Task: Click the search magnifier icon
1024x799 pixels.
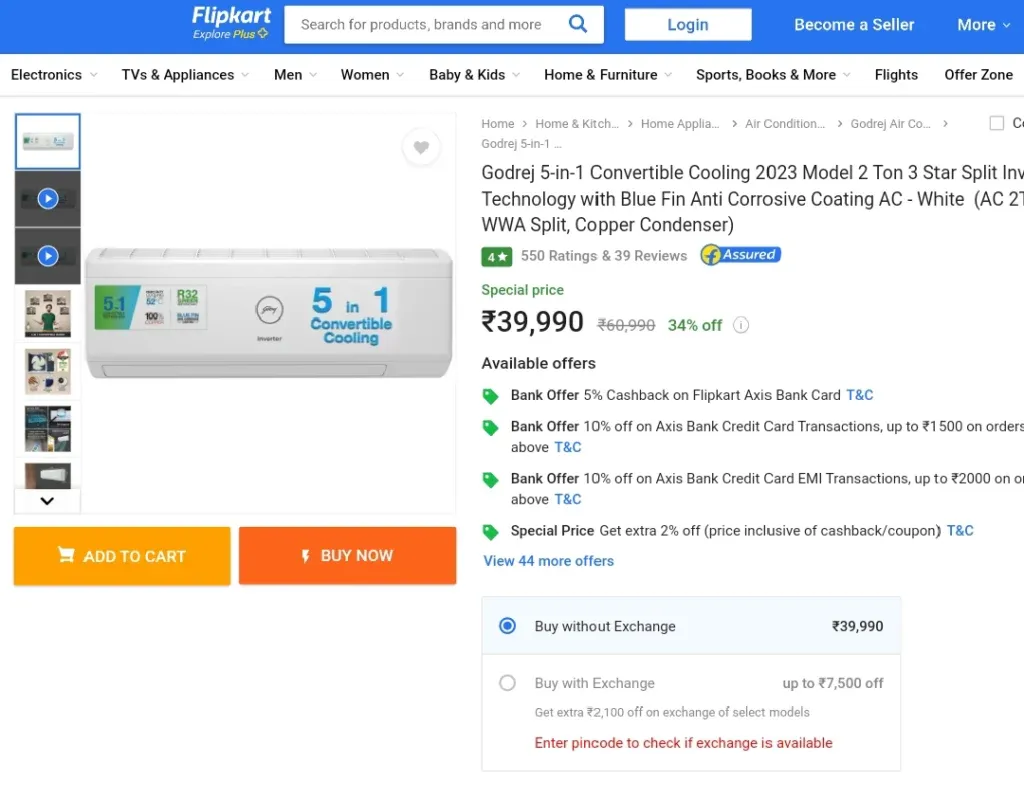Action: tap(578, 24)
